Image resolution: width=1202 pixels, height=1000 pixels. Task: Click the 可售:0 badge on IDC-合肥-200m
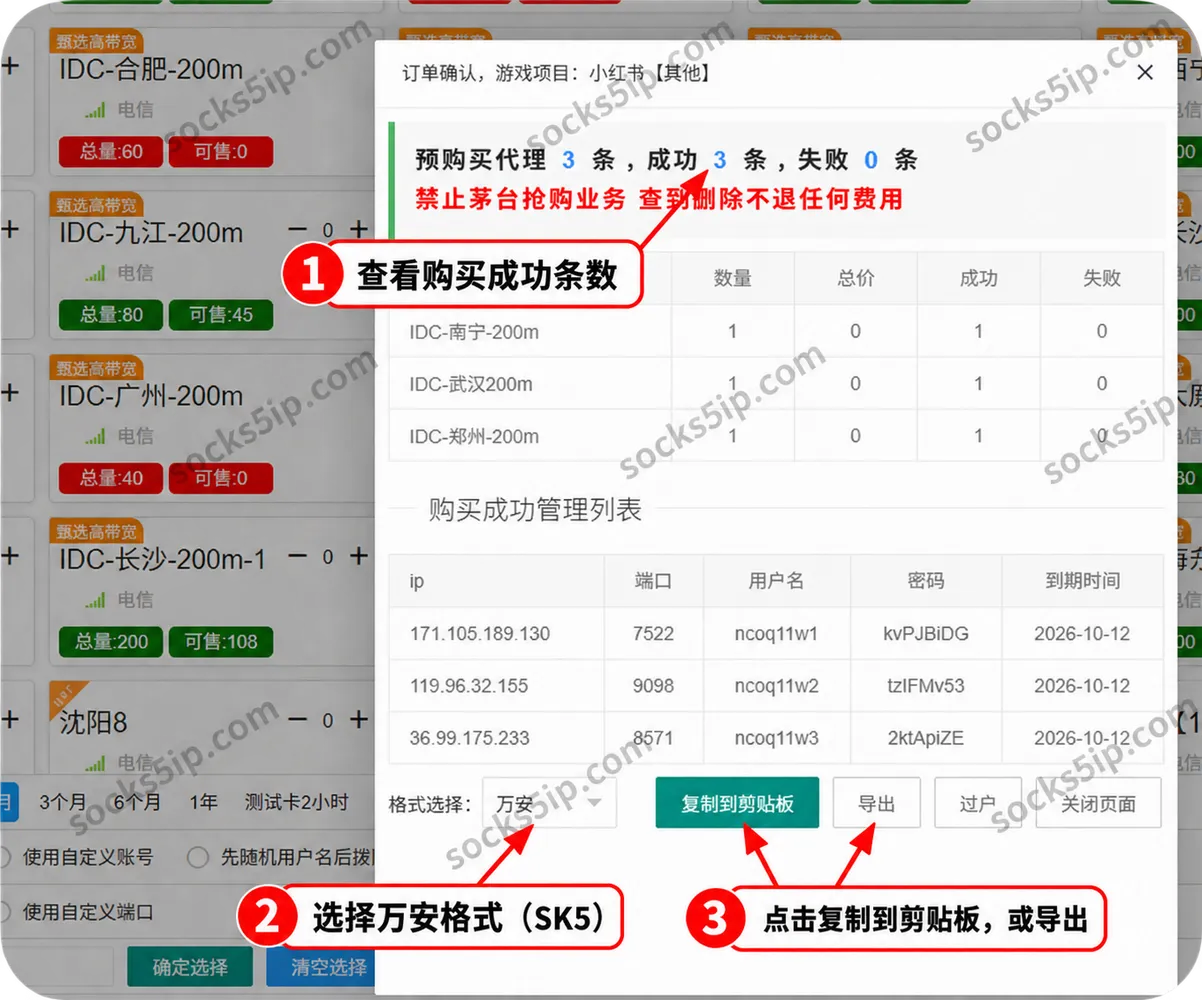pyautogui.click(x=221, y=152)
